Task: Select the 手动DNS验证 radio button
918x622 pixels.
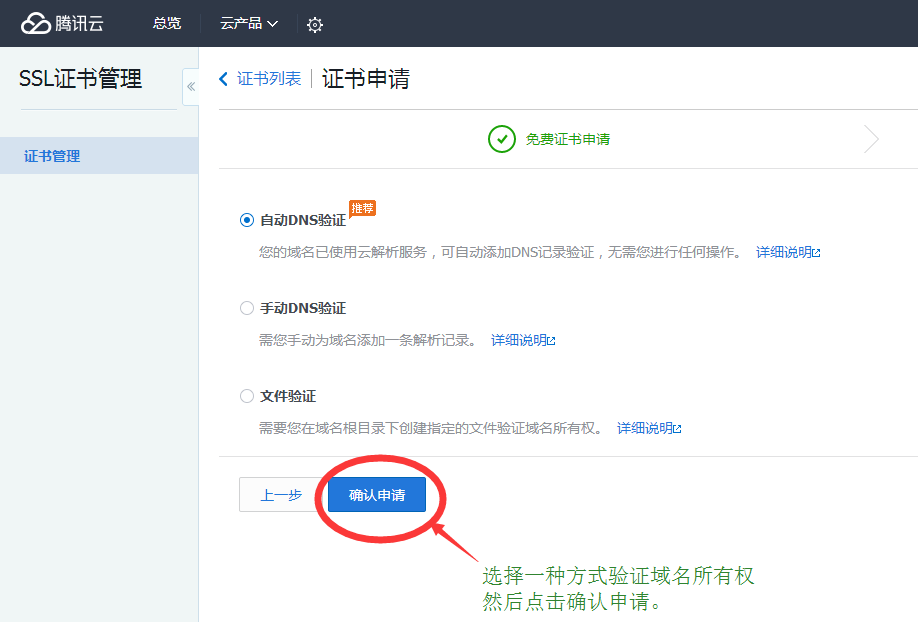Action: [x=247, y=309]
